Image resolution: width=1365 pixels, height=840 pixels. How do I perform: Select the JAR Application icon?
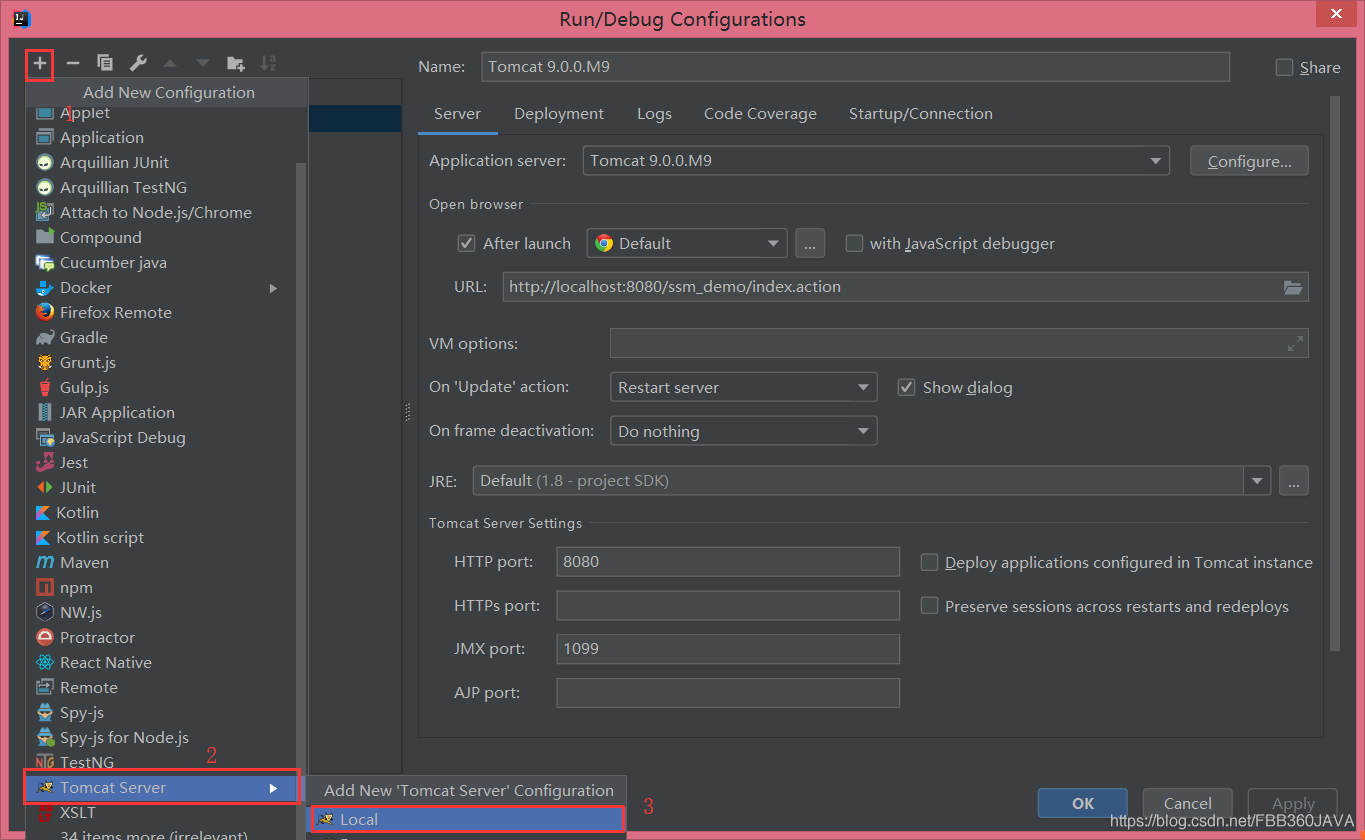[x=44, y=412]
